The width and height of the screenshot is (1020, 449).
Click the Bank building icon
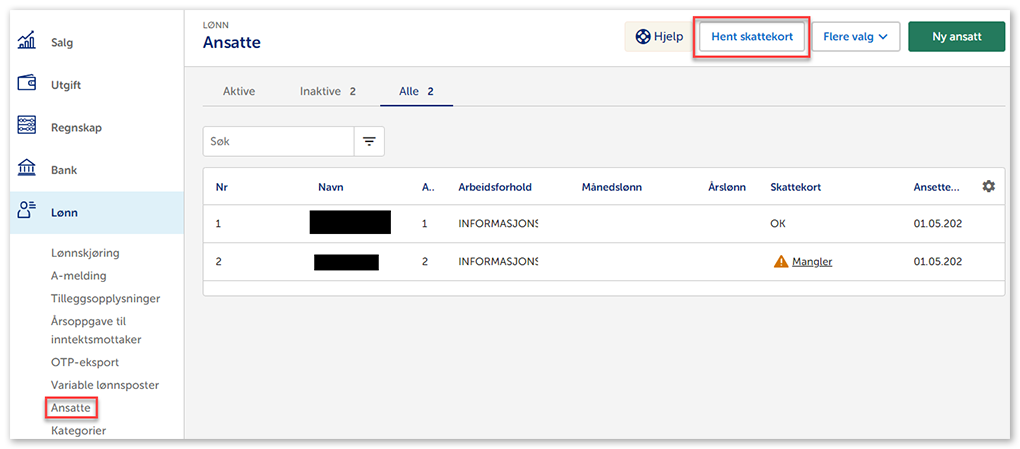pyautogui.click(x=27, y=169)
